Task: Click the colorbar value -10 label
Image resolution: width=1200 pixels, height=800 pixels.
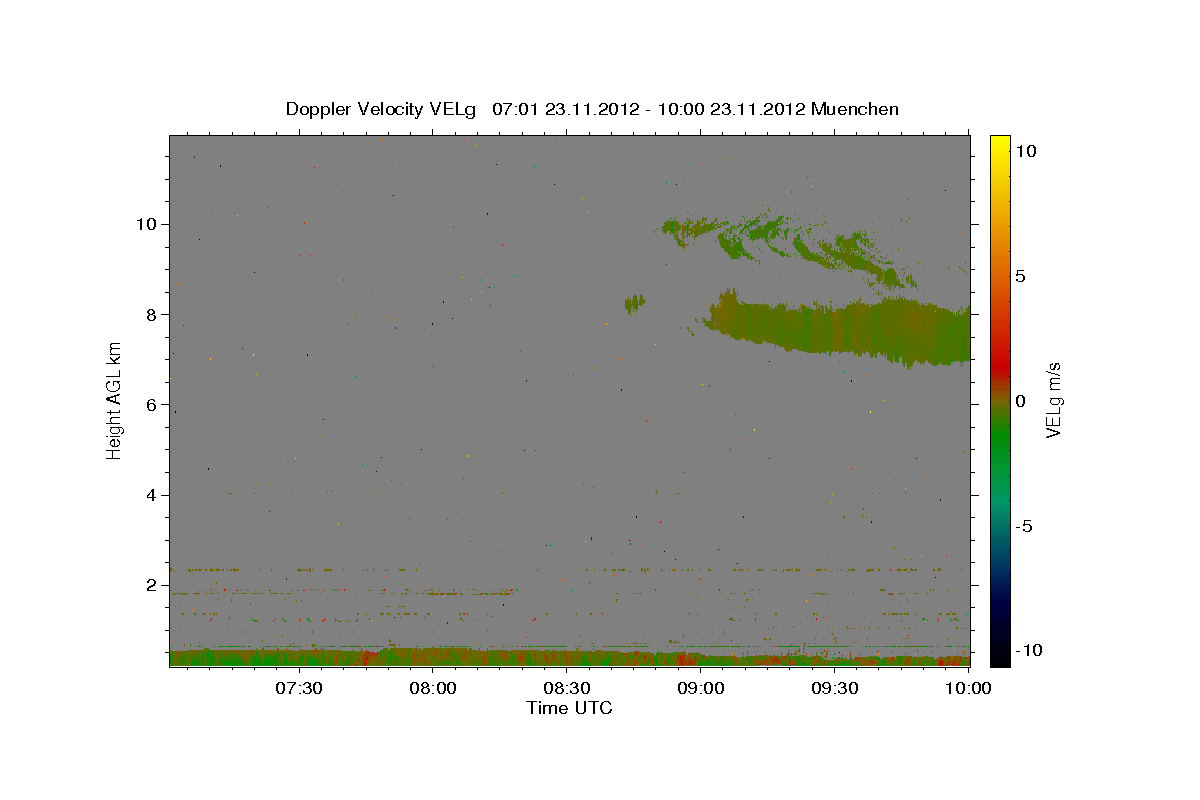Action: [x=1030, y=651]
